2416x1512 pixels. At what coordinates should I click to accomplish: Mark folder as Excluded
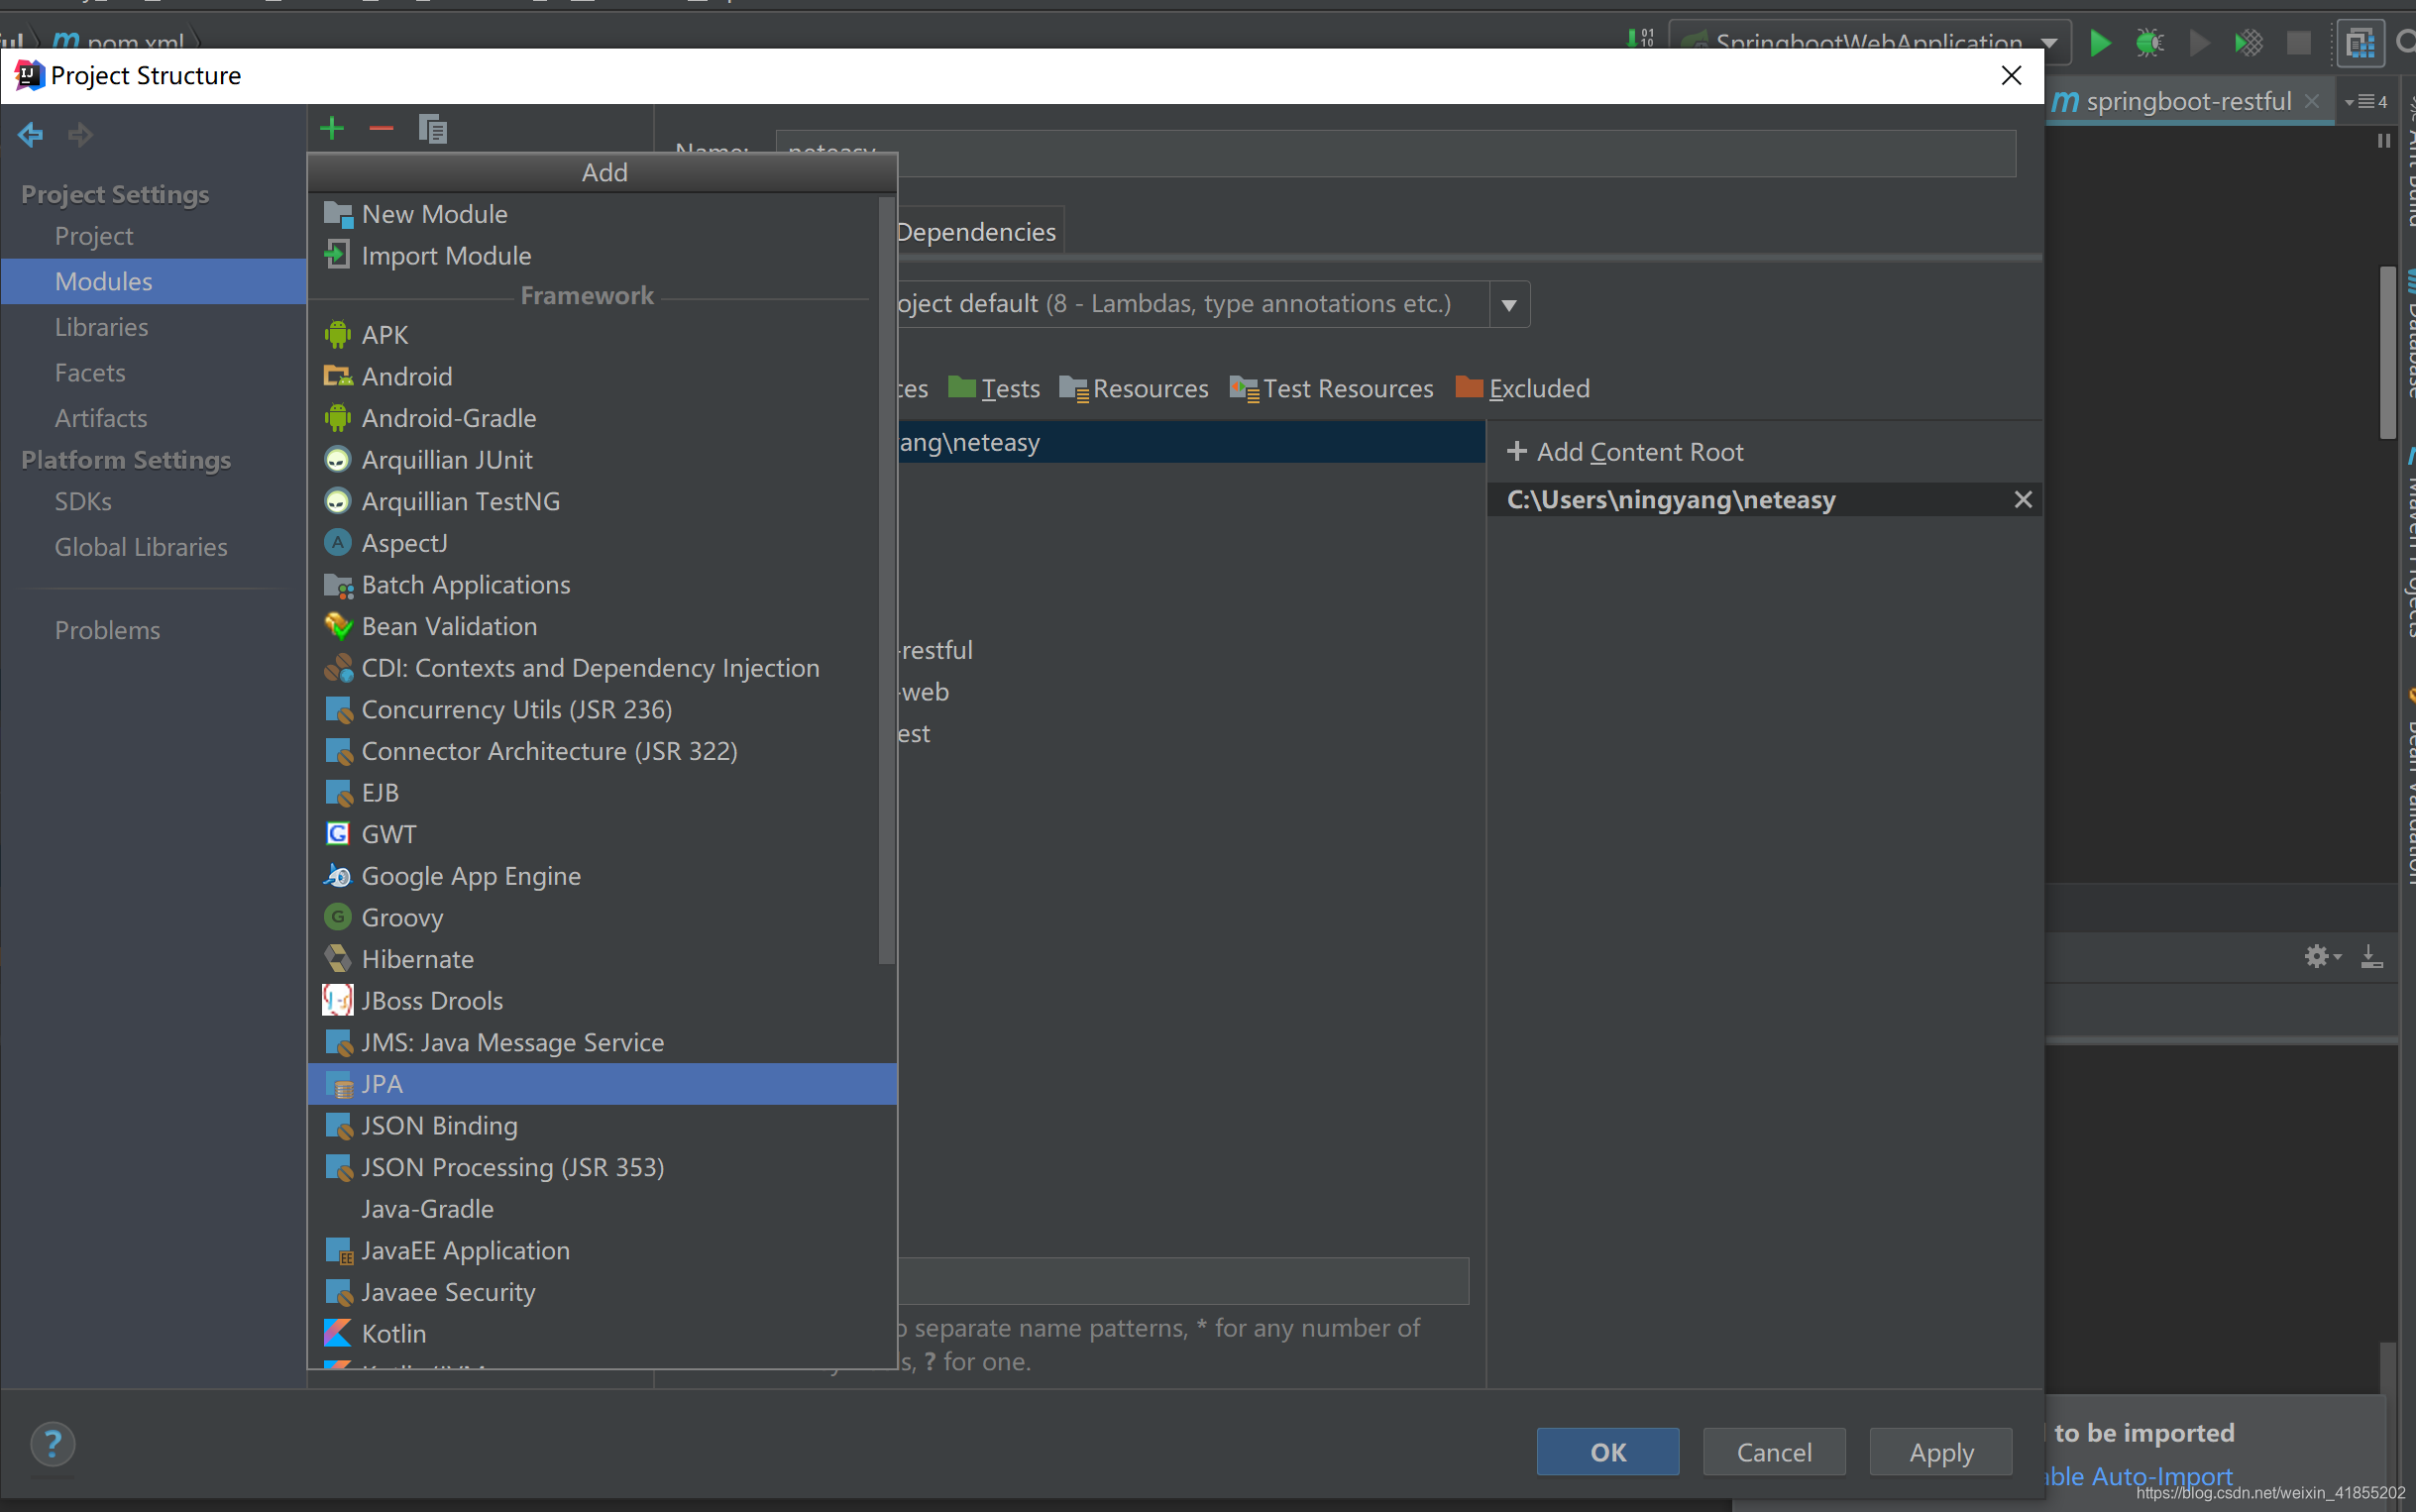1522,388
